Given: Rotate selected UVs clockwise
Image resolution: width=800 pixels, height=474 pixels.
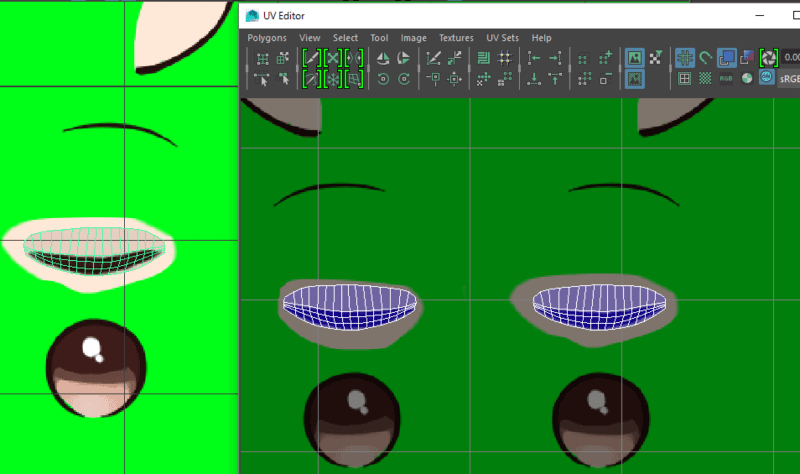Looking at the screenshot, I should (x=403, y=78).
